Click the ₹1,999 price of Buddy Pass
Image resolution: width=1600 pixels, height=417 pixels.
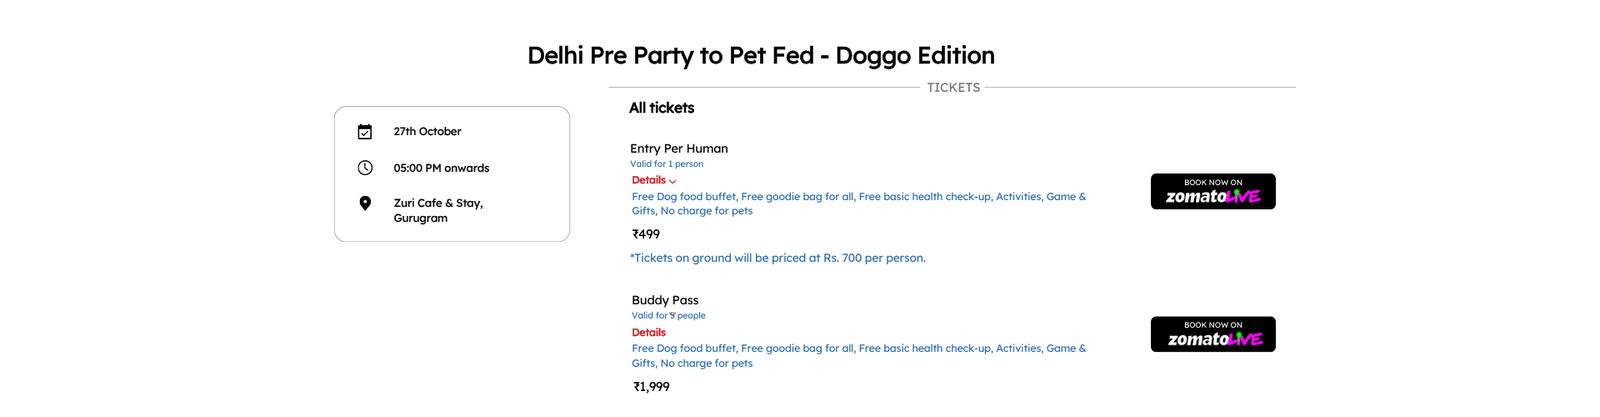point(651,387)
